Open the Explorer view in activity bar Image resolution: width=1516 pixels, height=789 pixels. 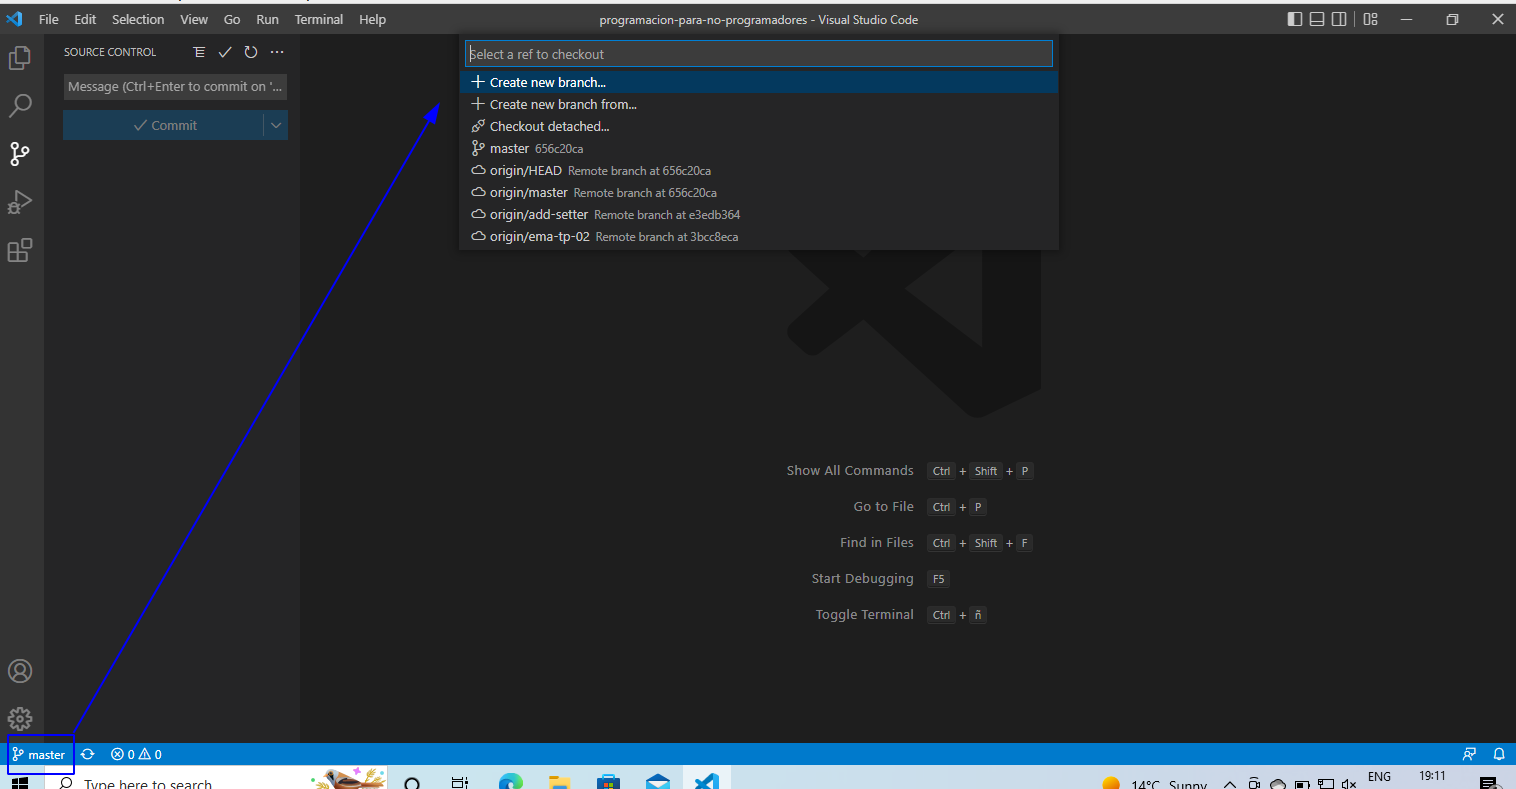pyautogui.click(x=20, y=58)
